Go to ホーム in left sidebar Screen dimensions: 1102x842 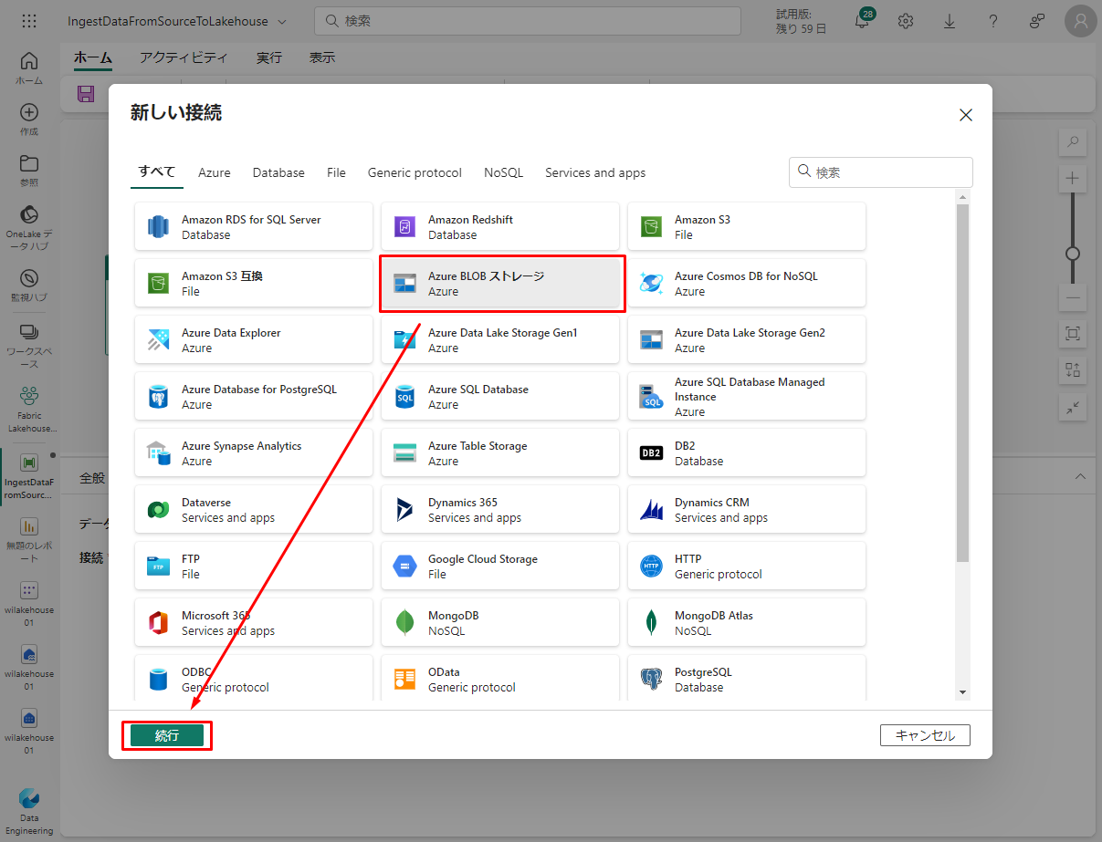pyautogui.click(x=29, y=68)
